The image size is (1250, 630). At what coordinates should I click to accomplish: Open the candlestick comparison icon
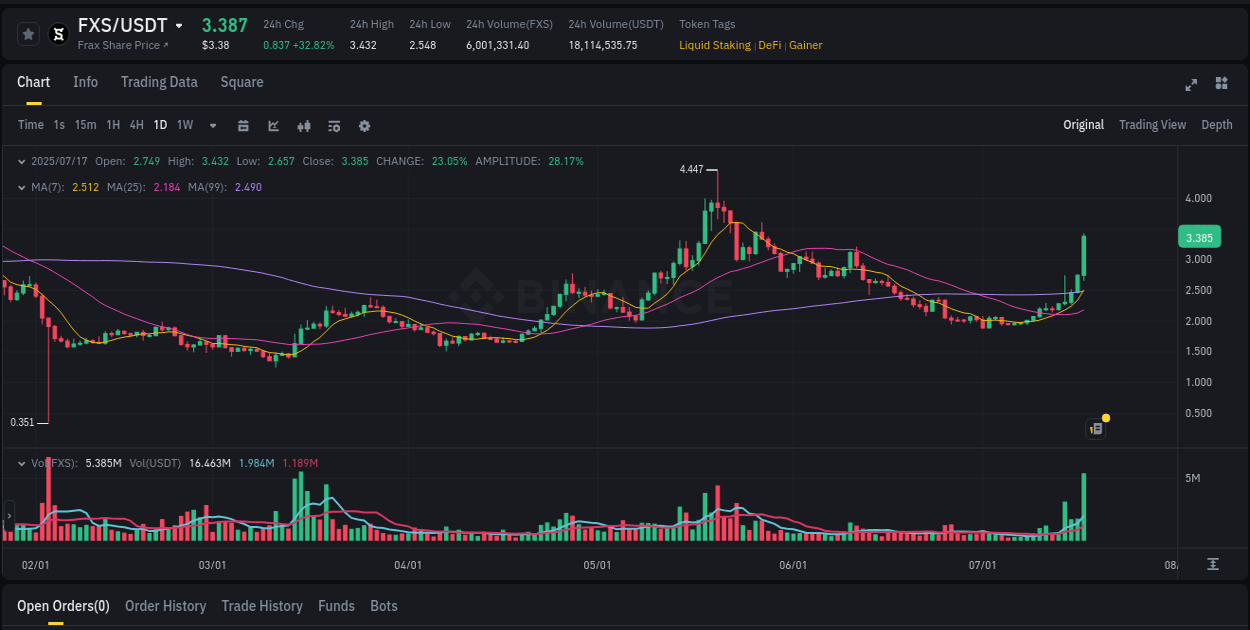point(303,125)
